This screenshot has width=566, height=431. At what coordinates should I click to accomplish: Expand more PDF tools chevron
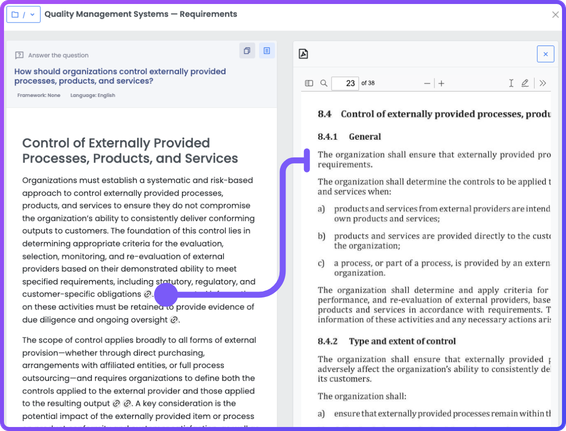tap(543, 83)
